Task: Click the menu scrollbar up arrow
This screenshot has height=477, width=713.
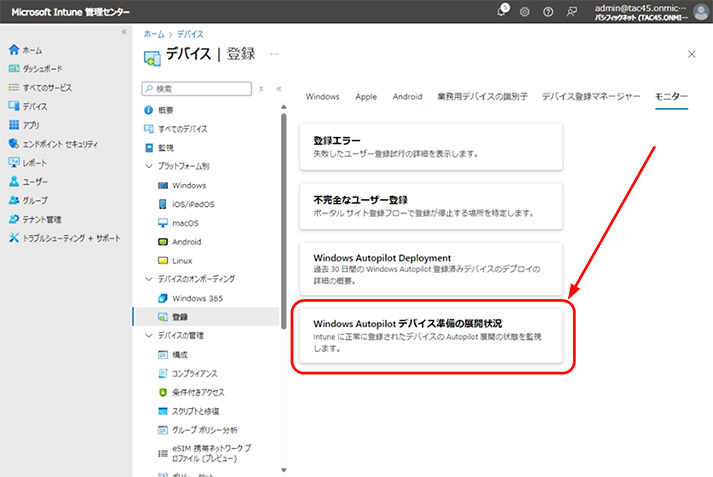Action: coord(284,107)
